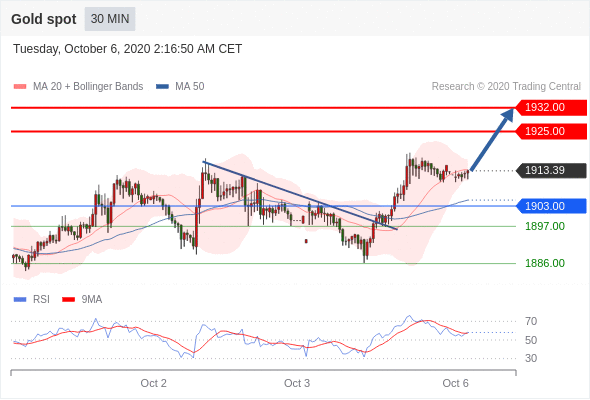Click the Oct 2 date axis label
Image resolution: width=590 pixels, height=400 pixels.
coord(154,383)
